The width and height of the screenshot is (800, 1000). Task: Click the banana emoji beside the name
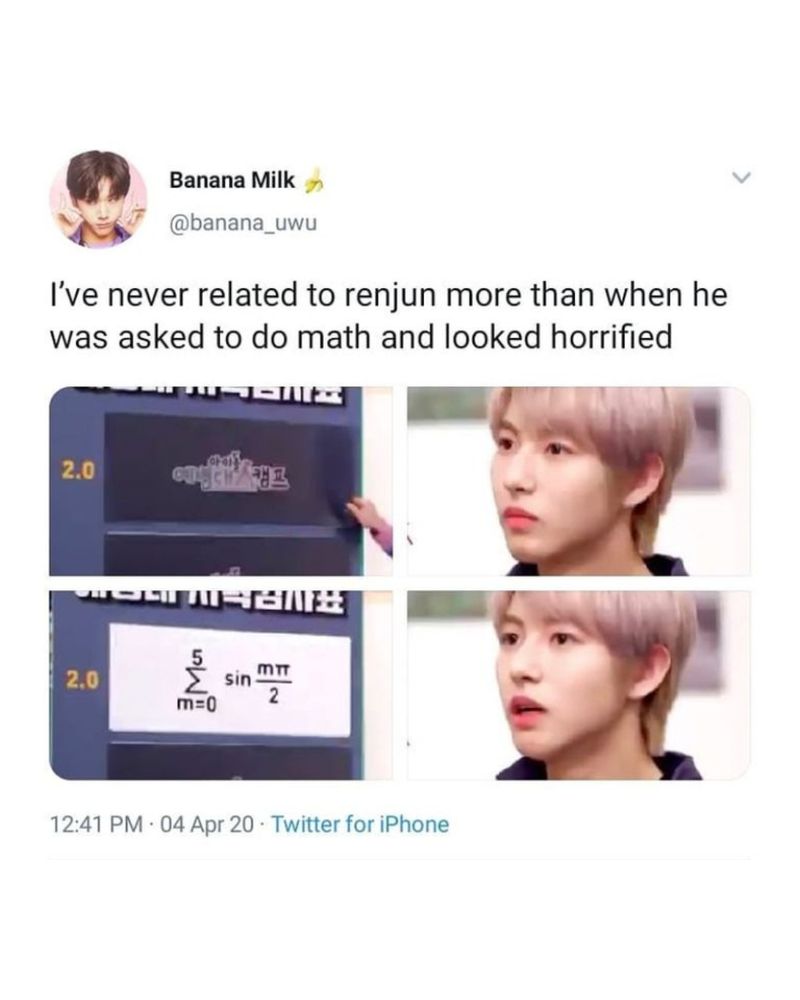[313, 182]
